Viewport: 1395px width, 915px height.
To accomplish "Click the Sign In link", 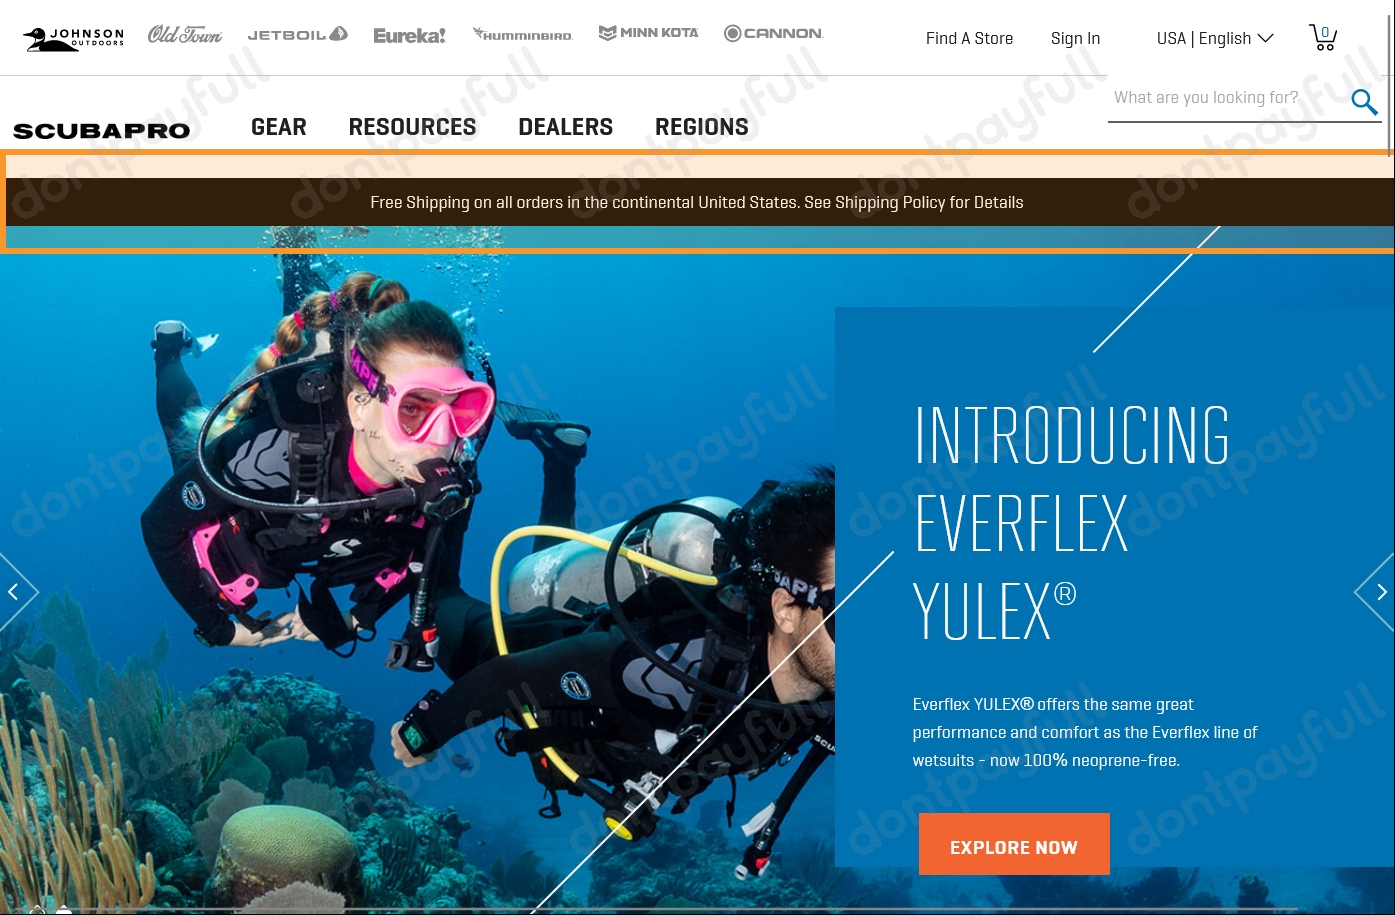I will click(x=1075, y=38).
